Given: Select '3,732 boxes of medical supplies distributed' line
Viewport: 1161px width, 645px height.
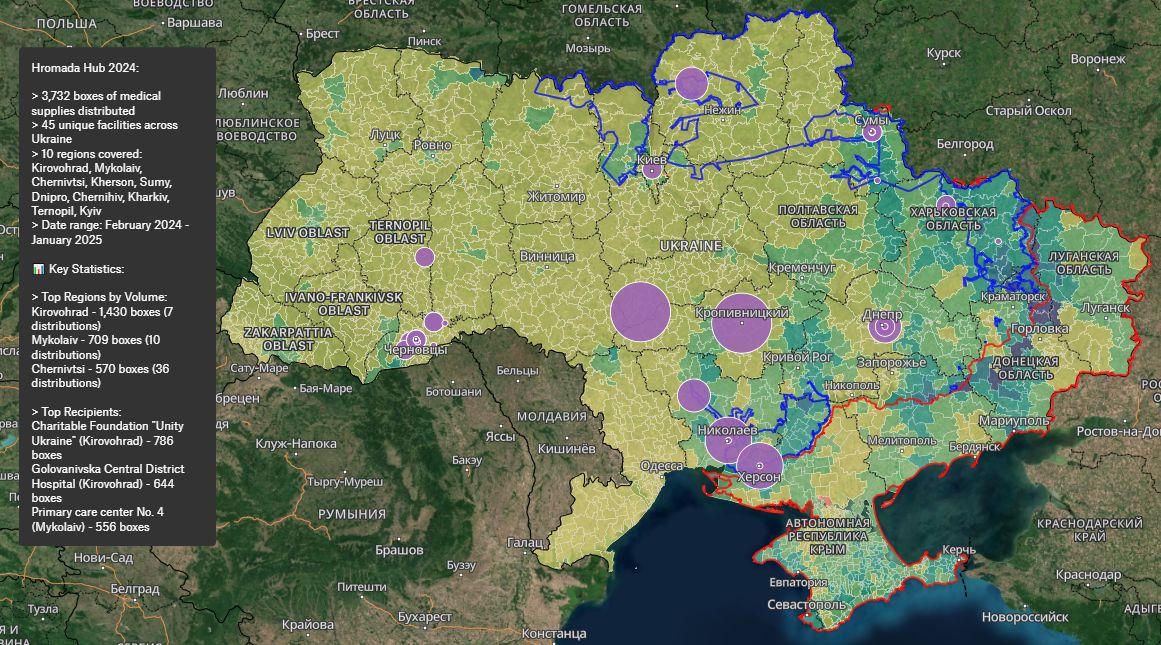Looking at the screenshot, I should click(96, 103).
